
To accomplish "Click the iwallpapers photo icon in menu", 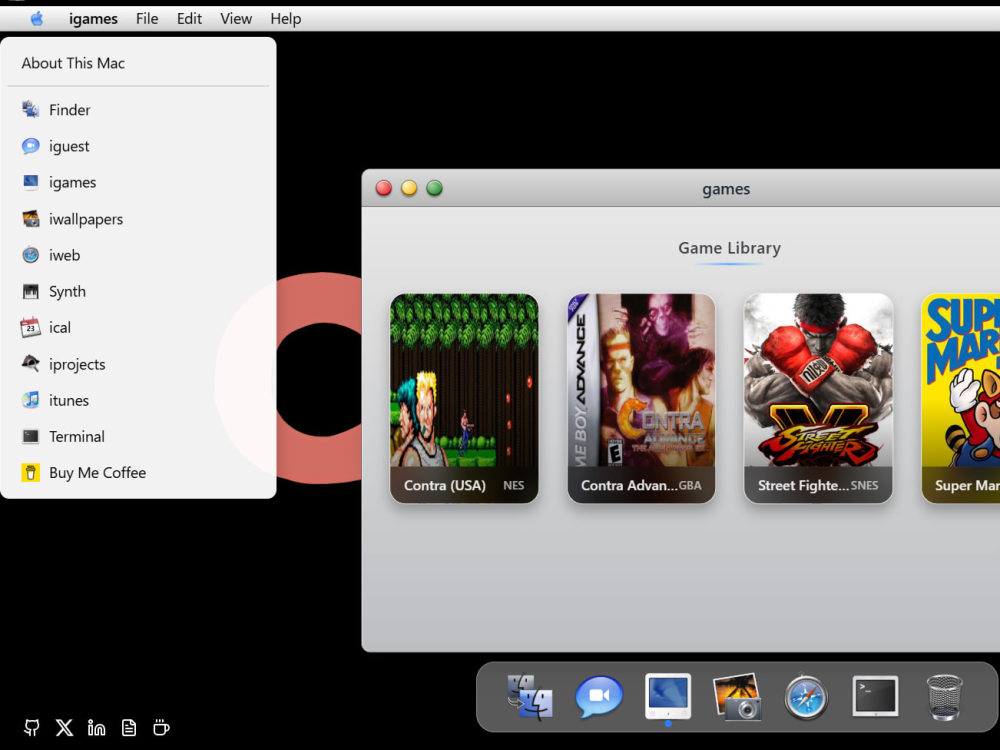I will click(31, 219).
